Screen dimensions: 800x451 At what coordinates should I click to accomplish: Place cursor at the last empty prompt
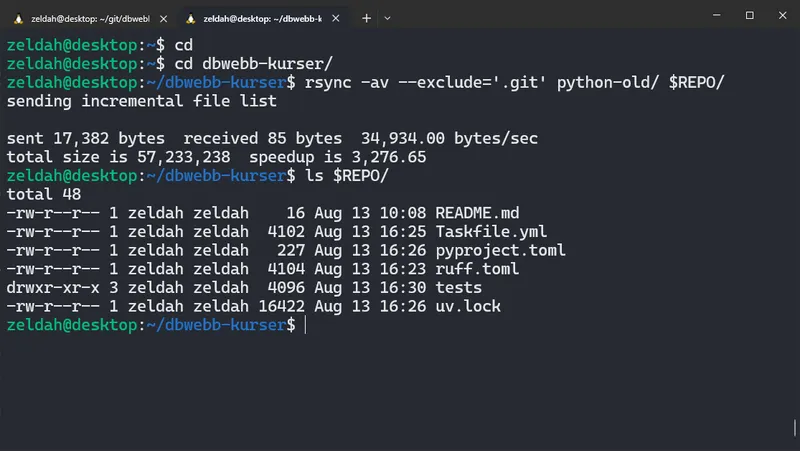(x=304, y=326)
